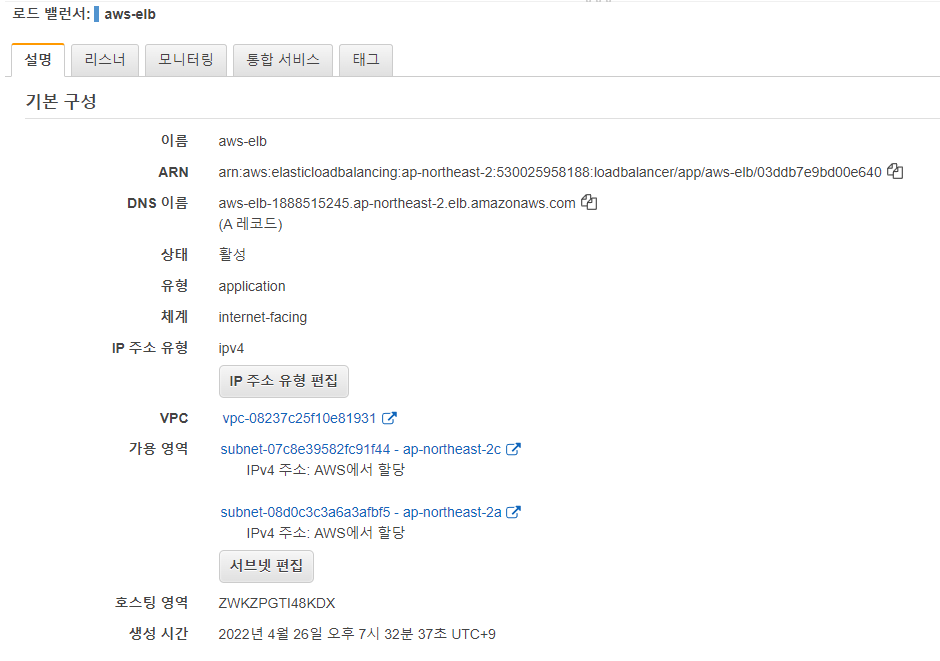Open vpc-08237c25f10e81931 link
This screenshot has height=661, width=940.
(x=299, y=418)
